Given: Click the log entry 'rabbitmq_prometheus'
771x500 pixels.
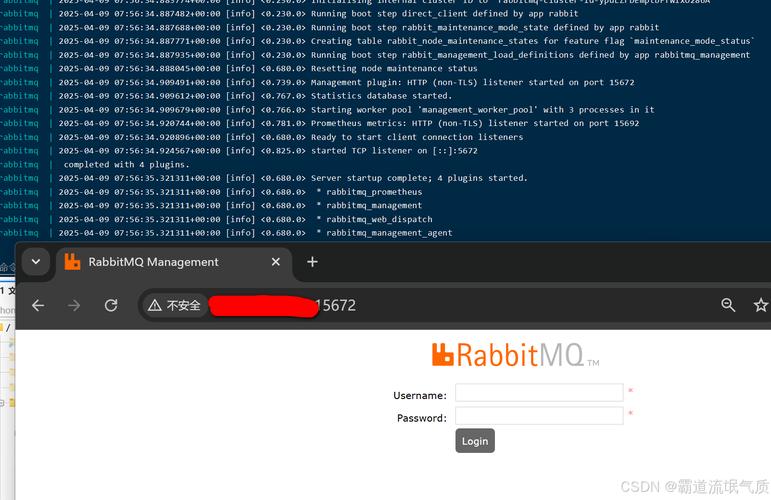Looking at the screenshot, I should [374, 192].
